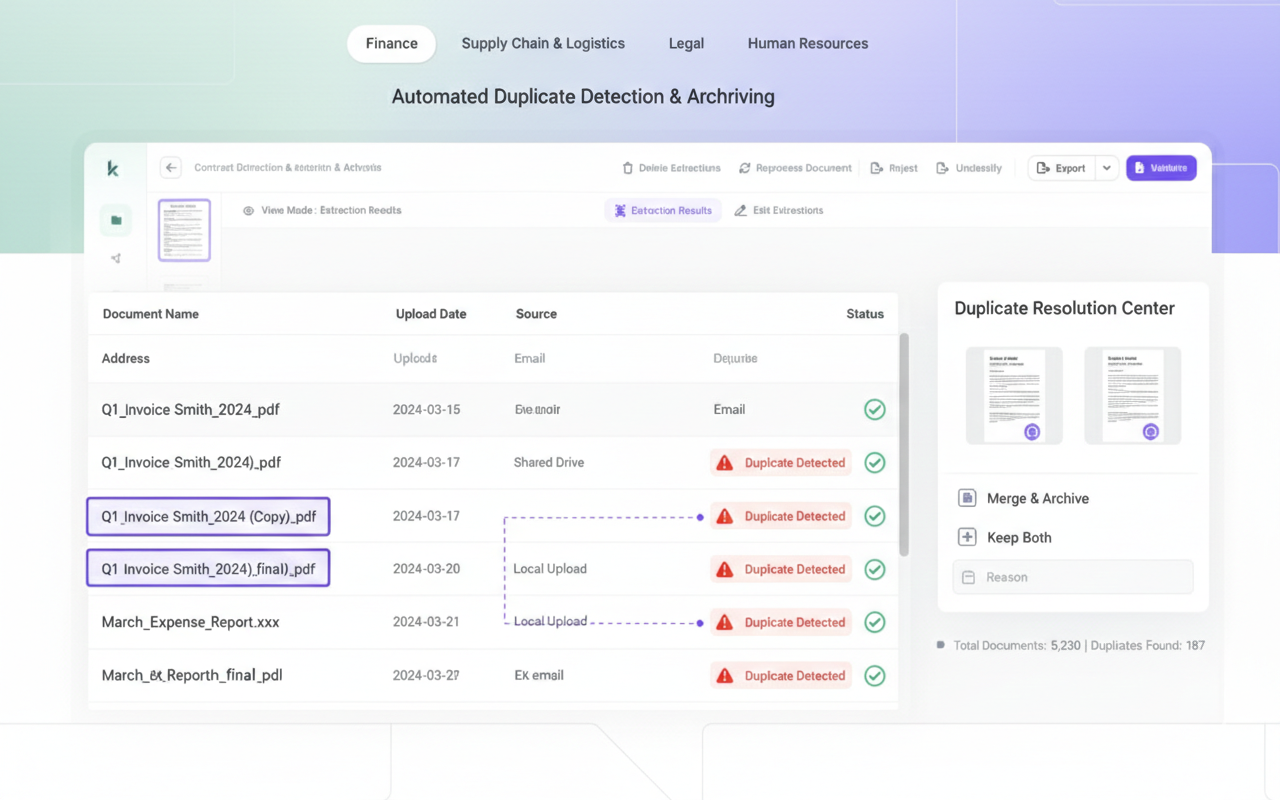The width and height of the screenshot is (1280, 800).
Task: Switch to the Supply Chain & Logistics tab
Action: [543, 44]
